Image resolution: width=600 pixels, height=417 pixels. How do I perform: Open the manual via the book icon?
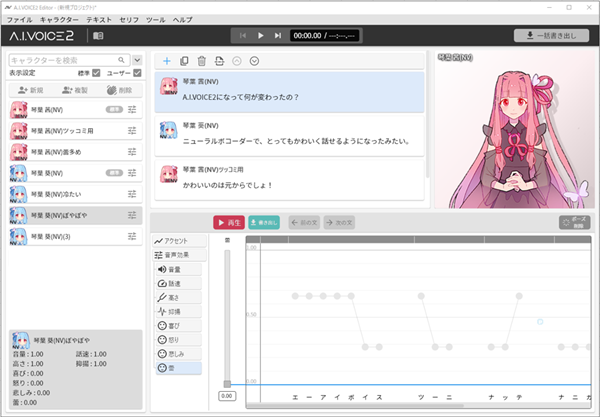tap(98, 36)
